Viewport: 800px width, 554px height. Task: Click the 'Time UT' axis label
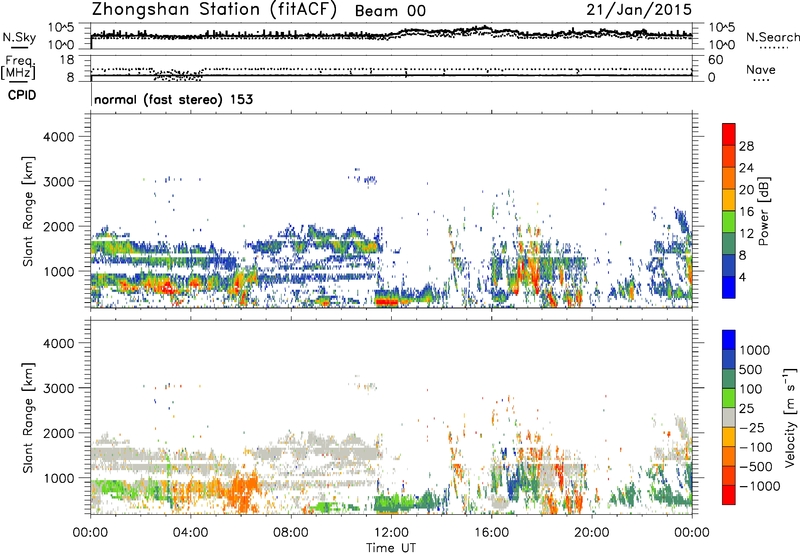pos(391,548)
